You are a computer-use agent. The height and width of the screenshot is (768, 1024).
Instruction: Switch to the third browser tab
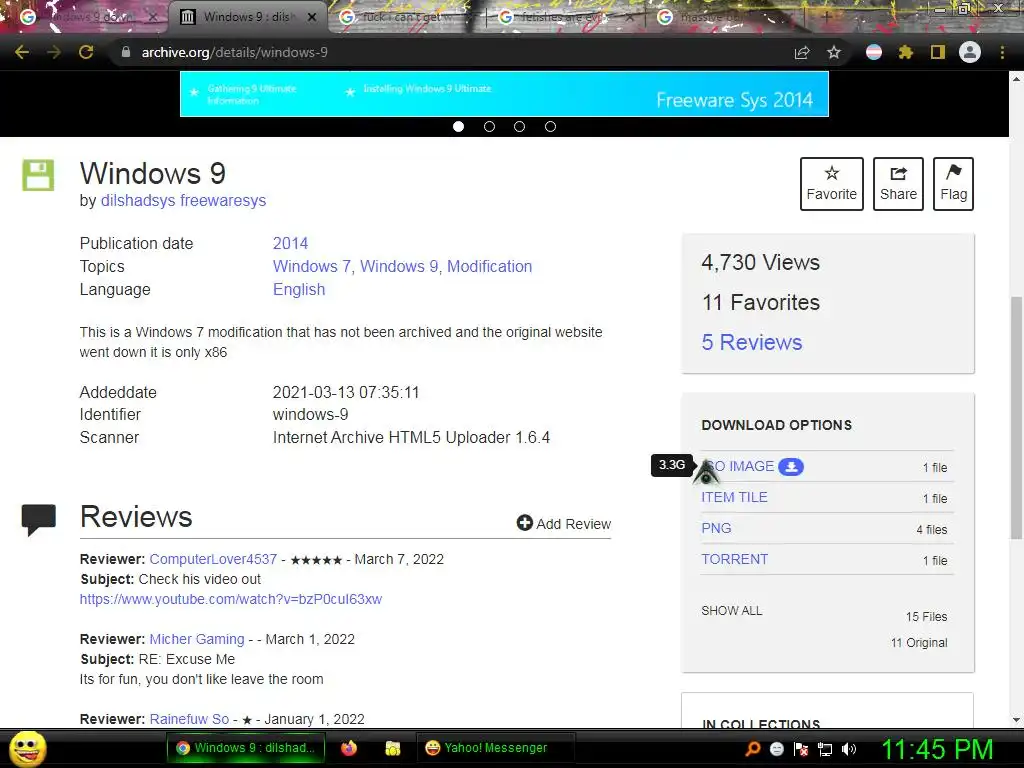[x=405, y=17]
